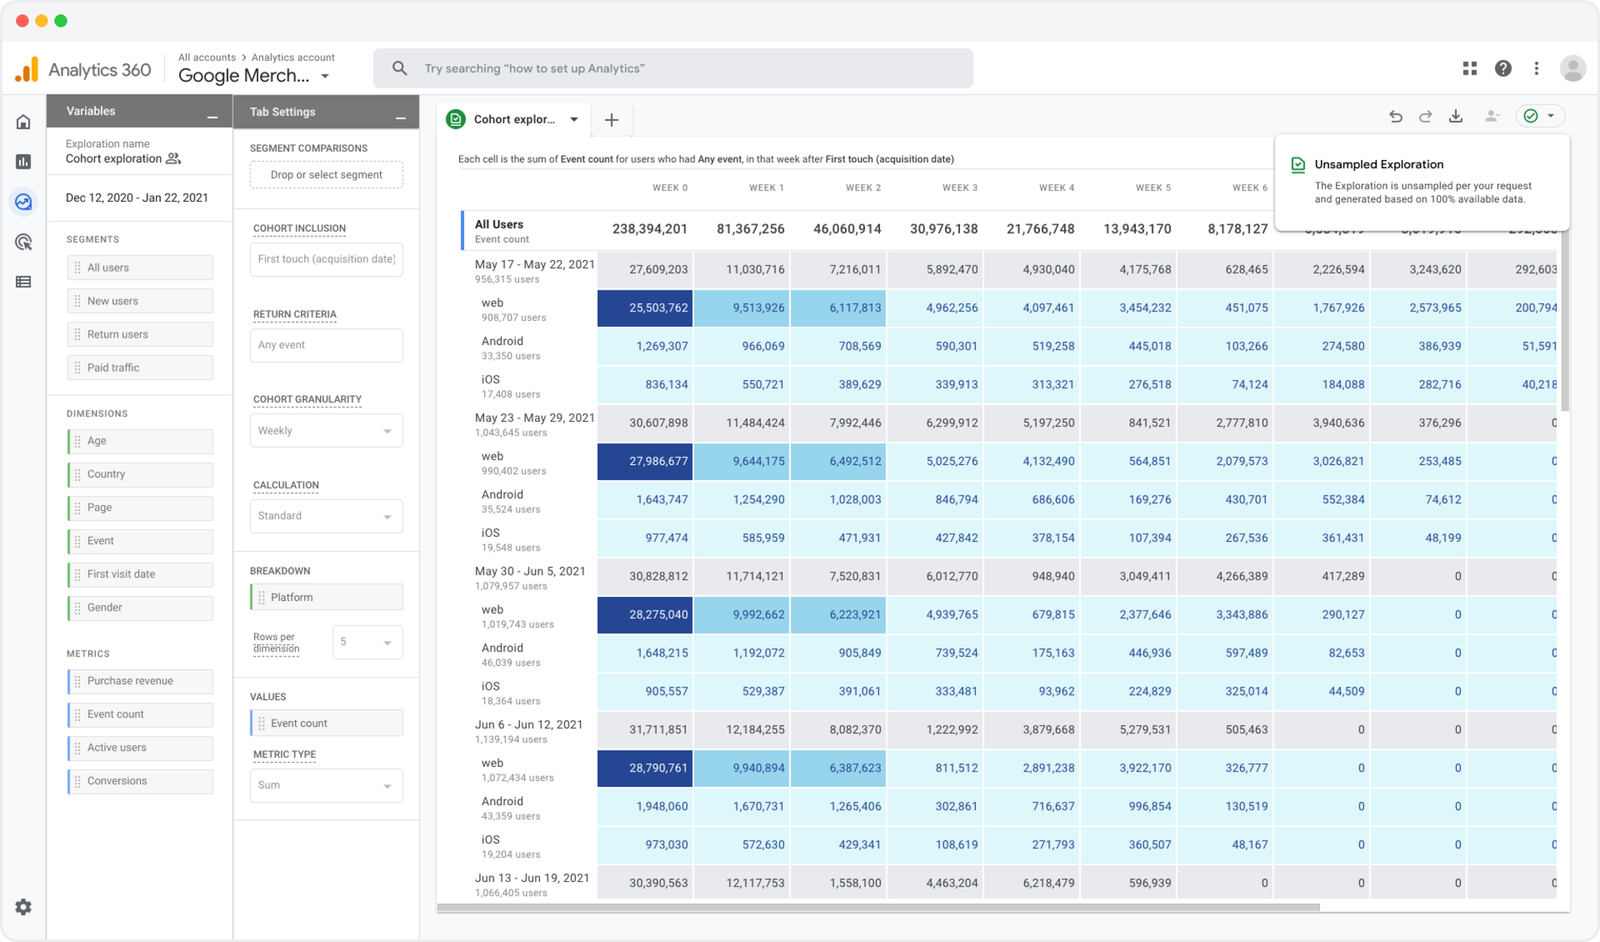Click the shared users icon next to Cohort exploration
The image size is (1600, 942).
(174, 159)
